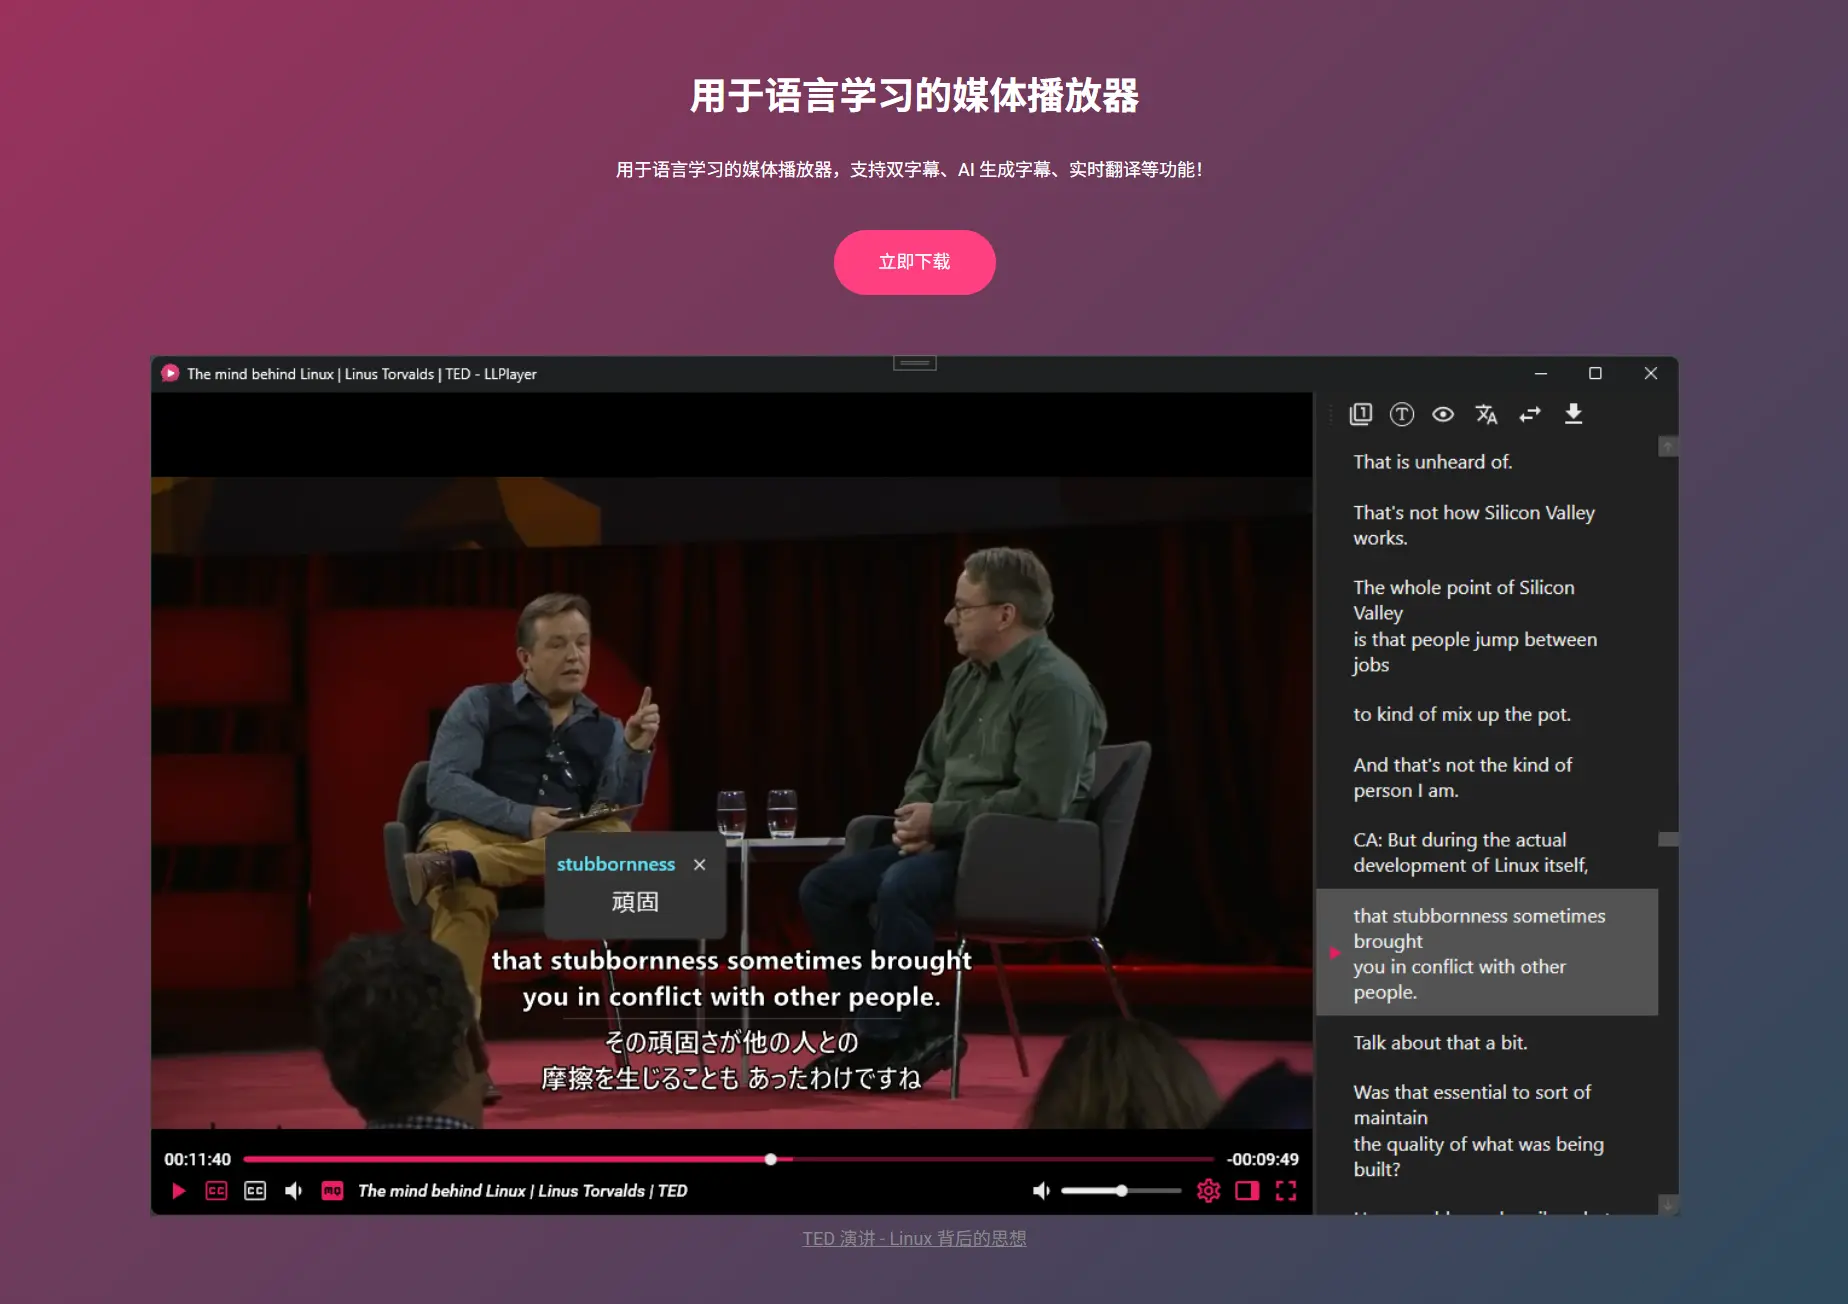Click the Japanese subtitle text over the video
The width and height of the screenshot is (1848, 1304).
coord(731,1060)
